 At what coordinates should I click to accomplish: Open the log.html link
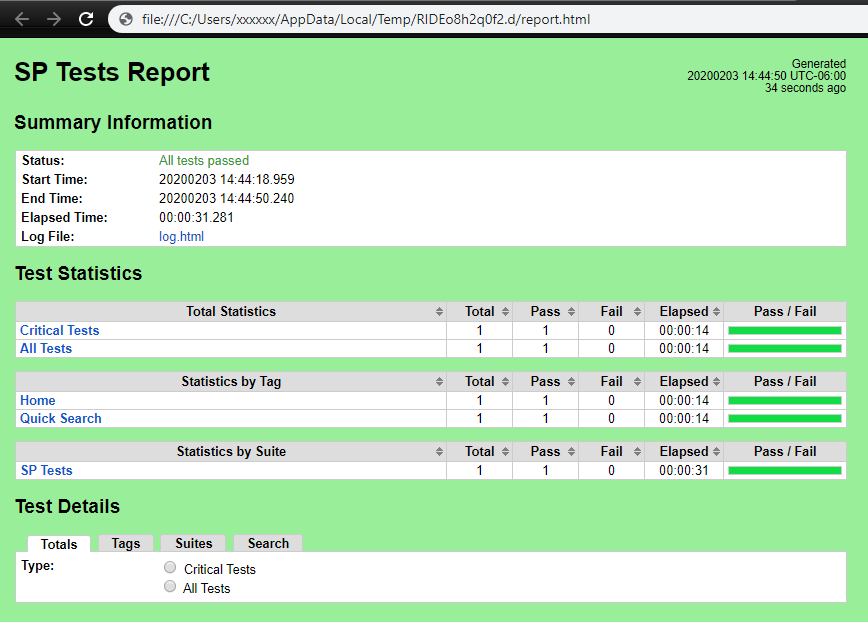point(181,237)
